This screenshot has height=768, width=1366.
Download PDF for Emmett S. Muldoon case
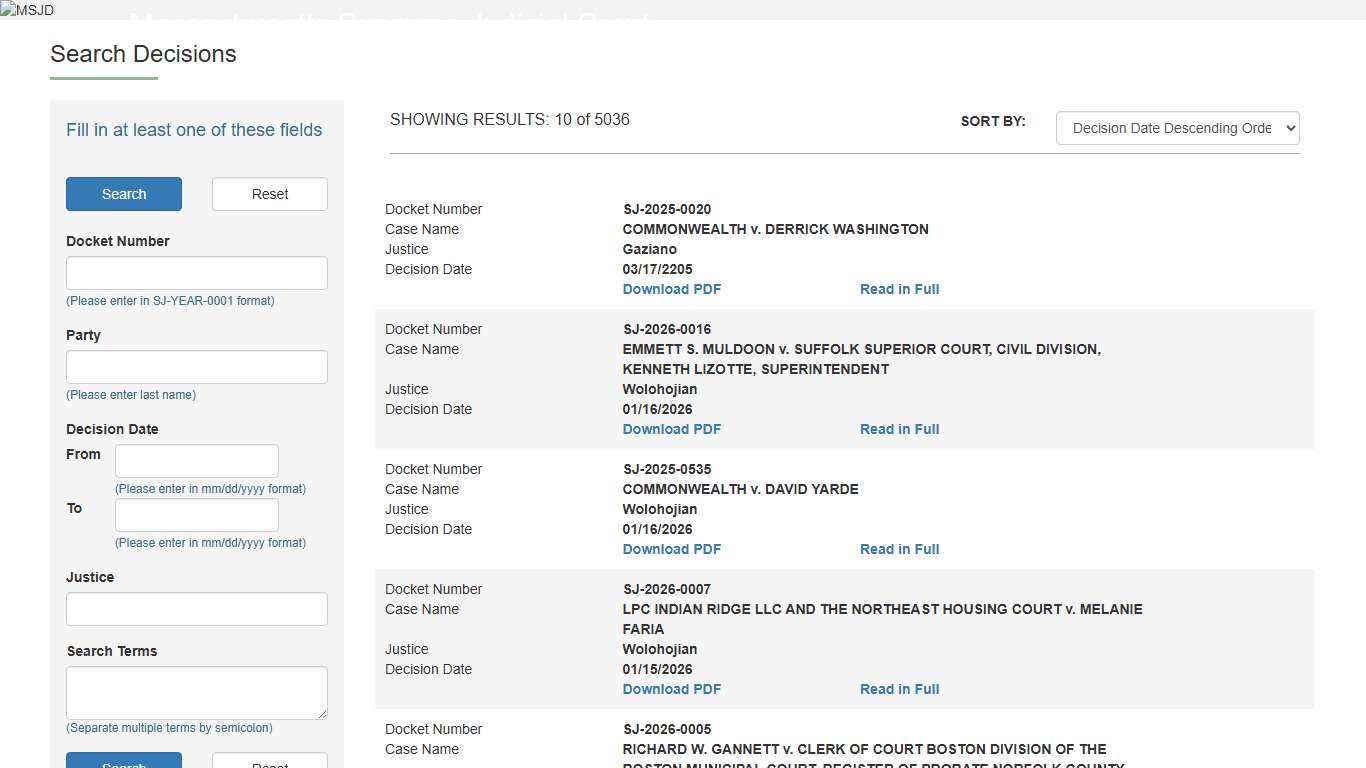tap(671, 429)
